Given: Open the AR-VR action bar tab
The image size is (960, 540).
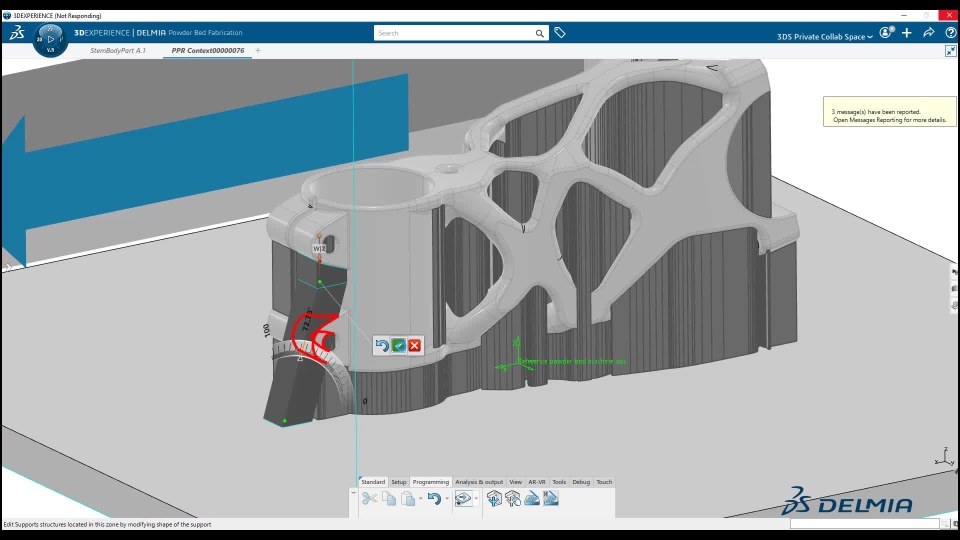Looking at the screenshot, I should [x=537, y=482].
